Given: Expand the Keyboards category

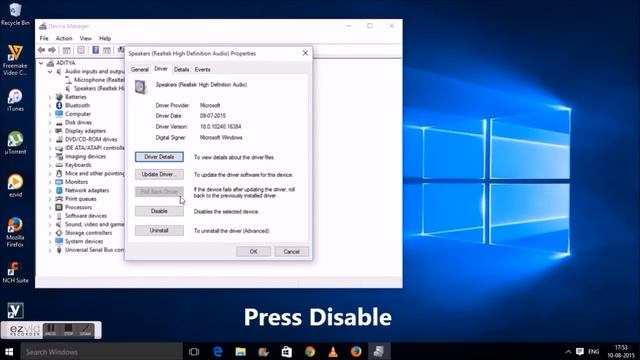Looking at the screenshot, I should pos(50,165).
